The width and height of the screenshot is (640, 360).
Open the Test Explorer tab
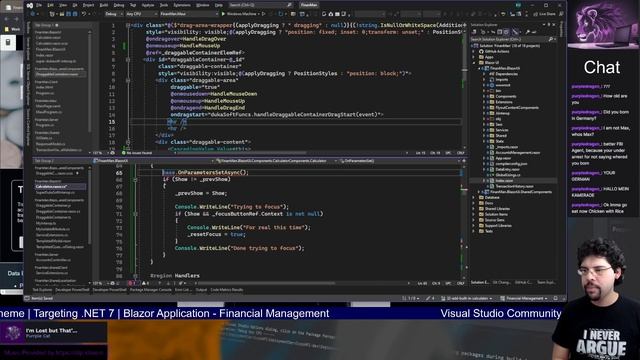tap(42, 290)
